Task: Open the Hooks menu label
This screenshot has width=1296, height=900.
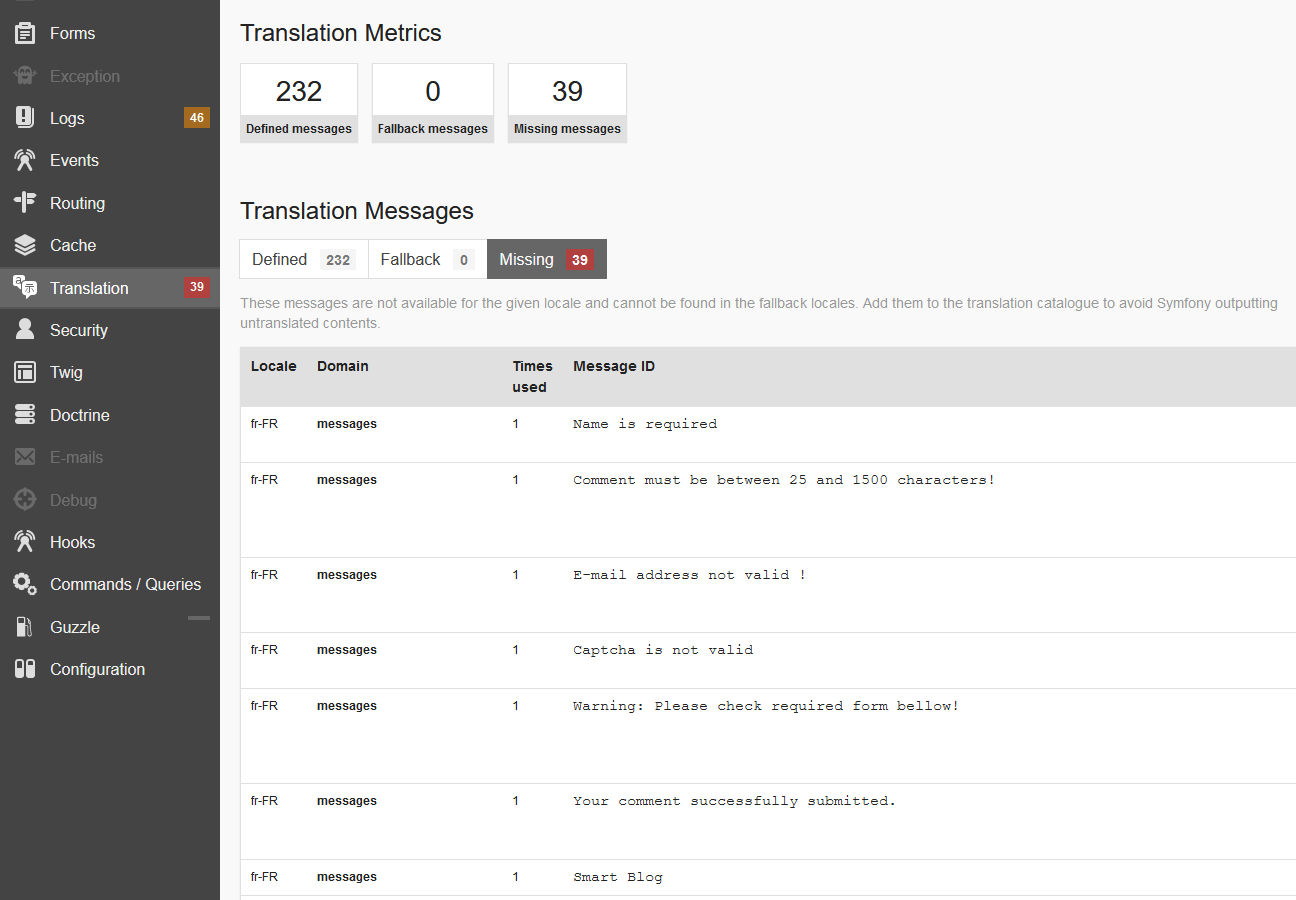Action: (x=73, y=542)
